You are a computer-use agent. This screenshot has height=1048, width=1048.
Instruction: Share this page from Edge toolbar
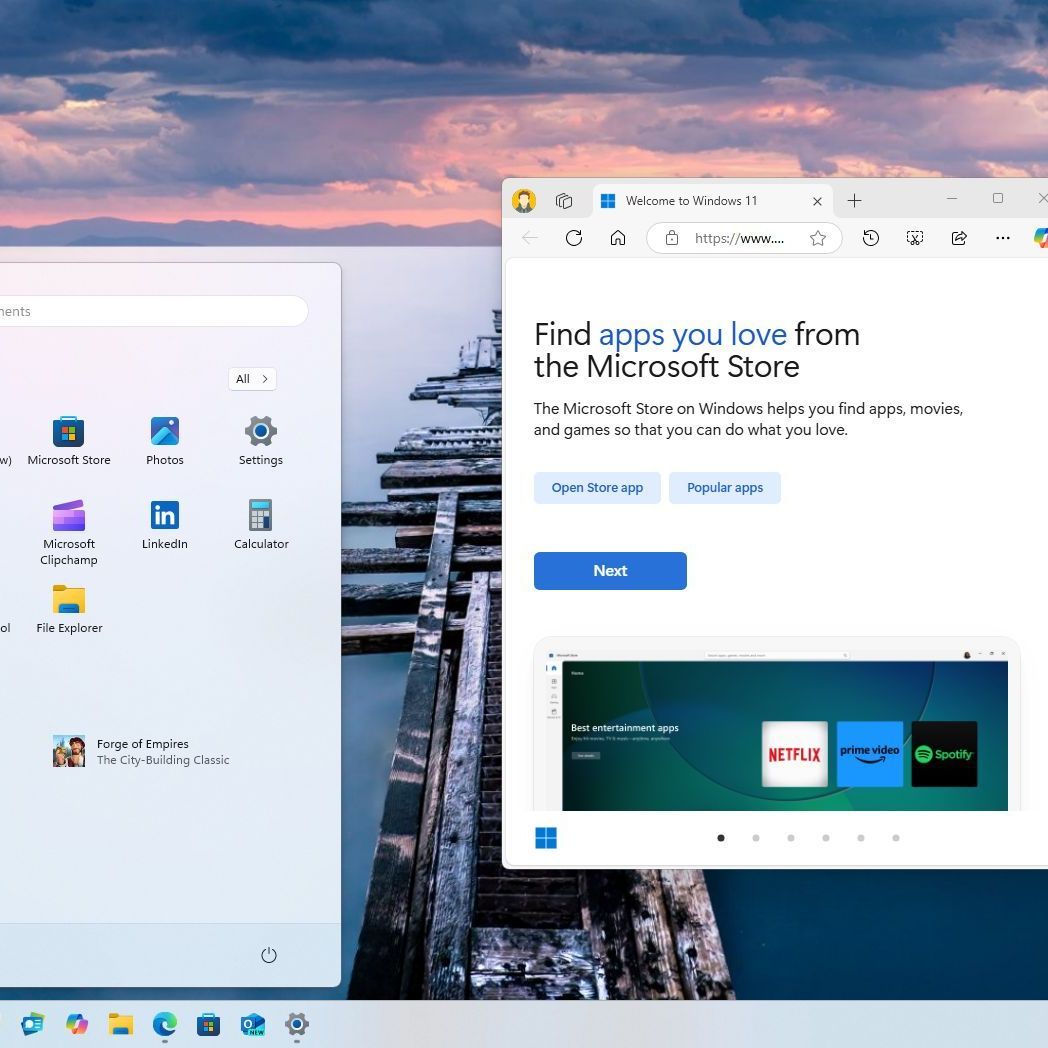[x=959, y=238]
